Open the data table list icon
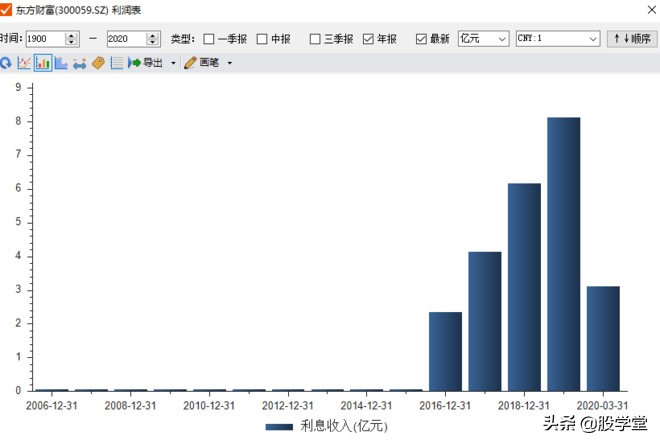660x444 pixels. (116, 63)
